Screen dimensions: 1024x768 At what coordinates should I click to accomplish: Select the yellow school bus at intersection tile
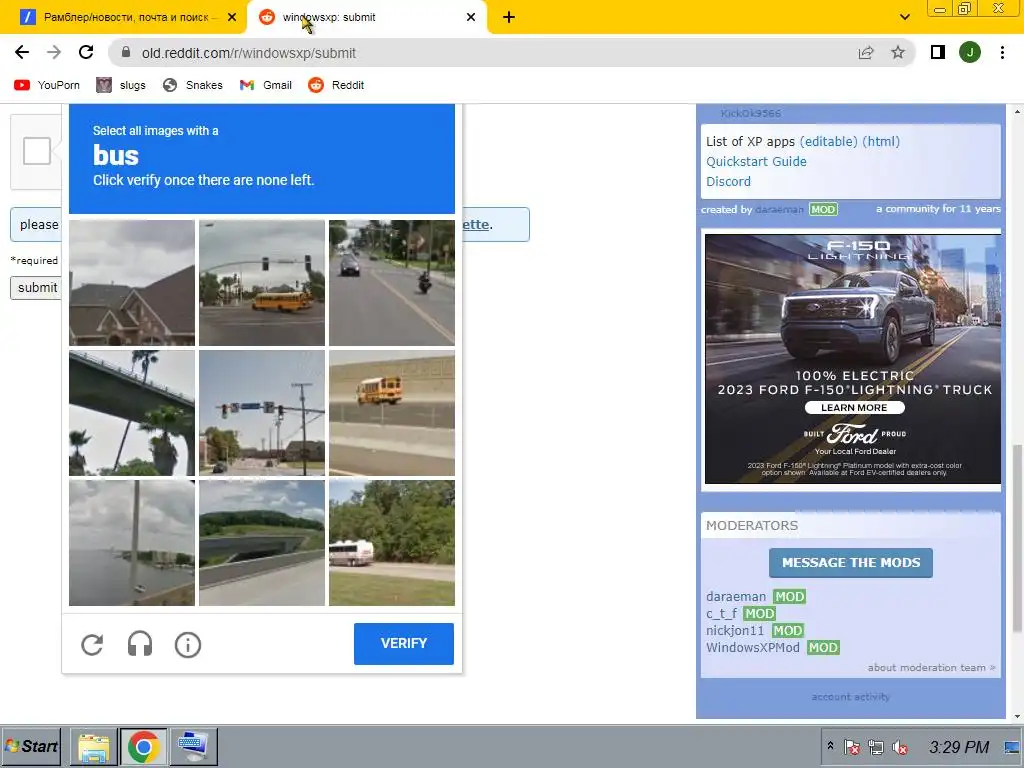click(x=262, y=283)
